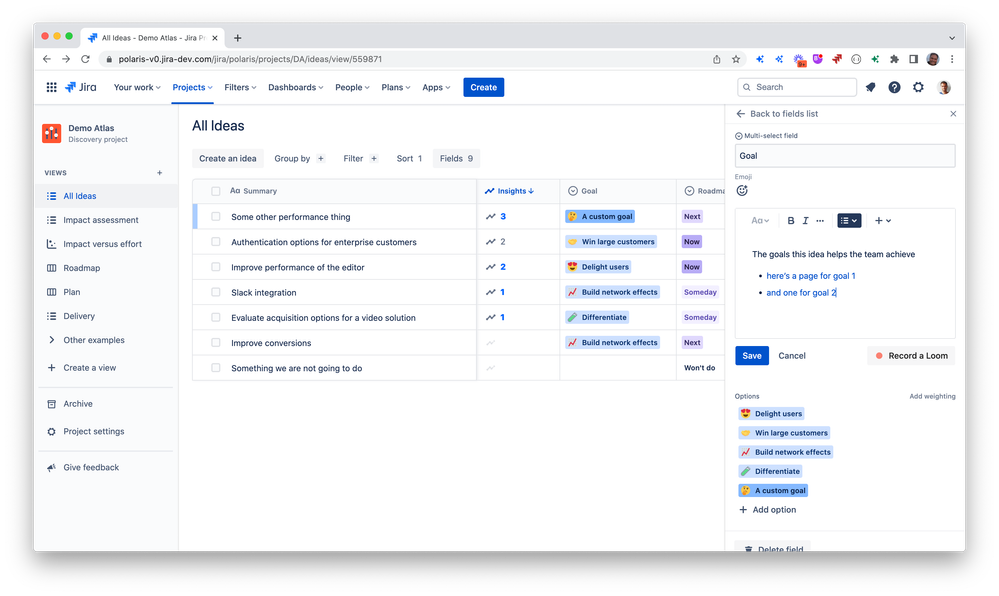The height and width of the screenshot is (596, 999).
Task: Open the insert plus dropdown in editor
Action: (x=883, y=221)
